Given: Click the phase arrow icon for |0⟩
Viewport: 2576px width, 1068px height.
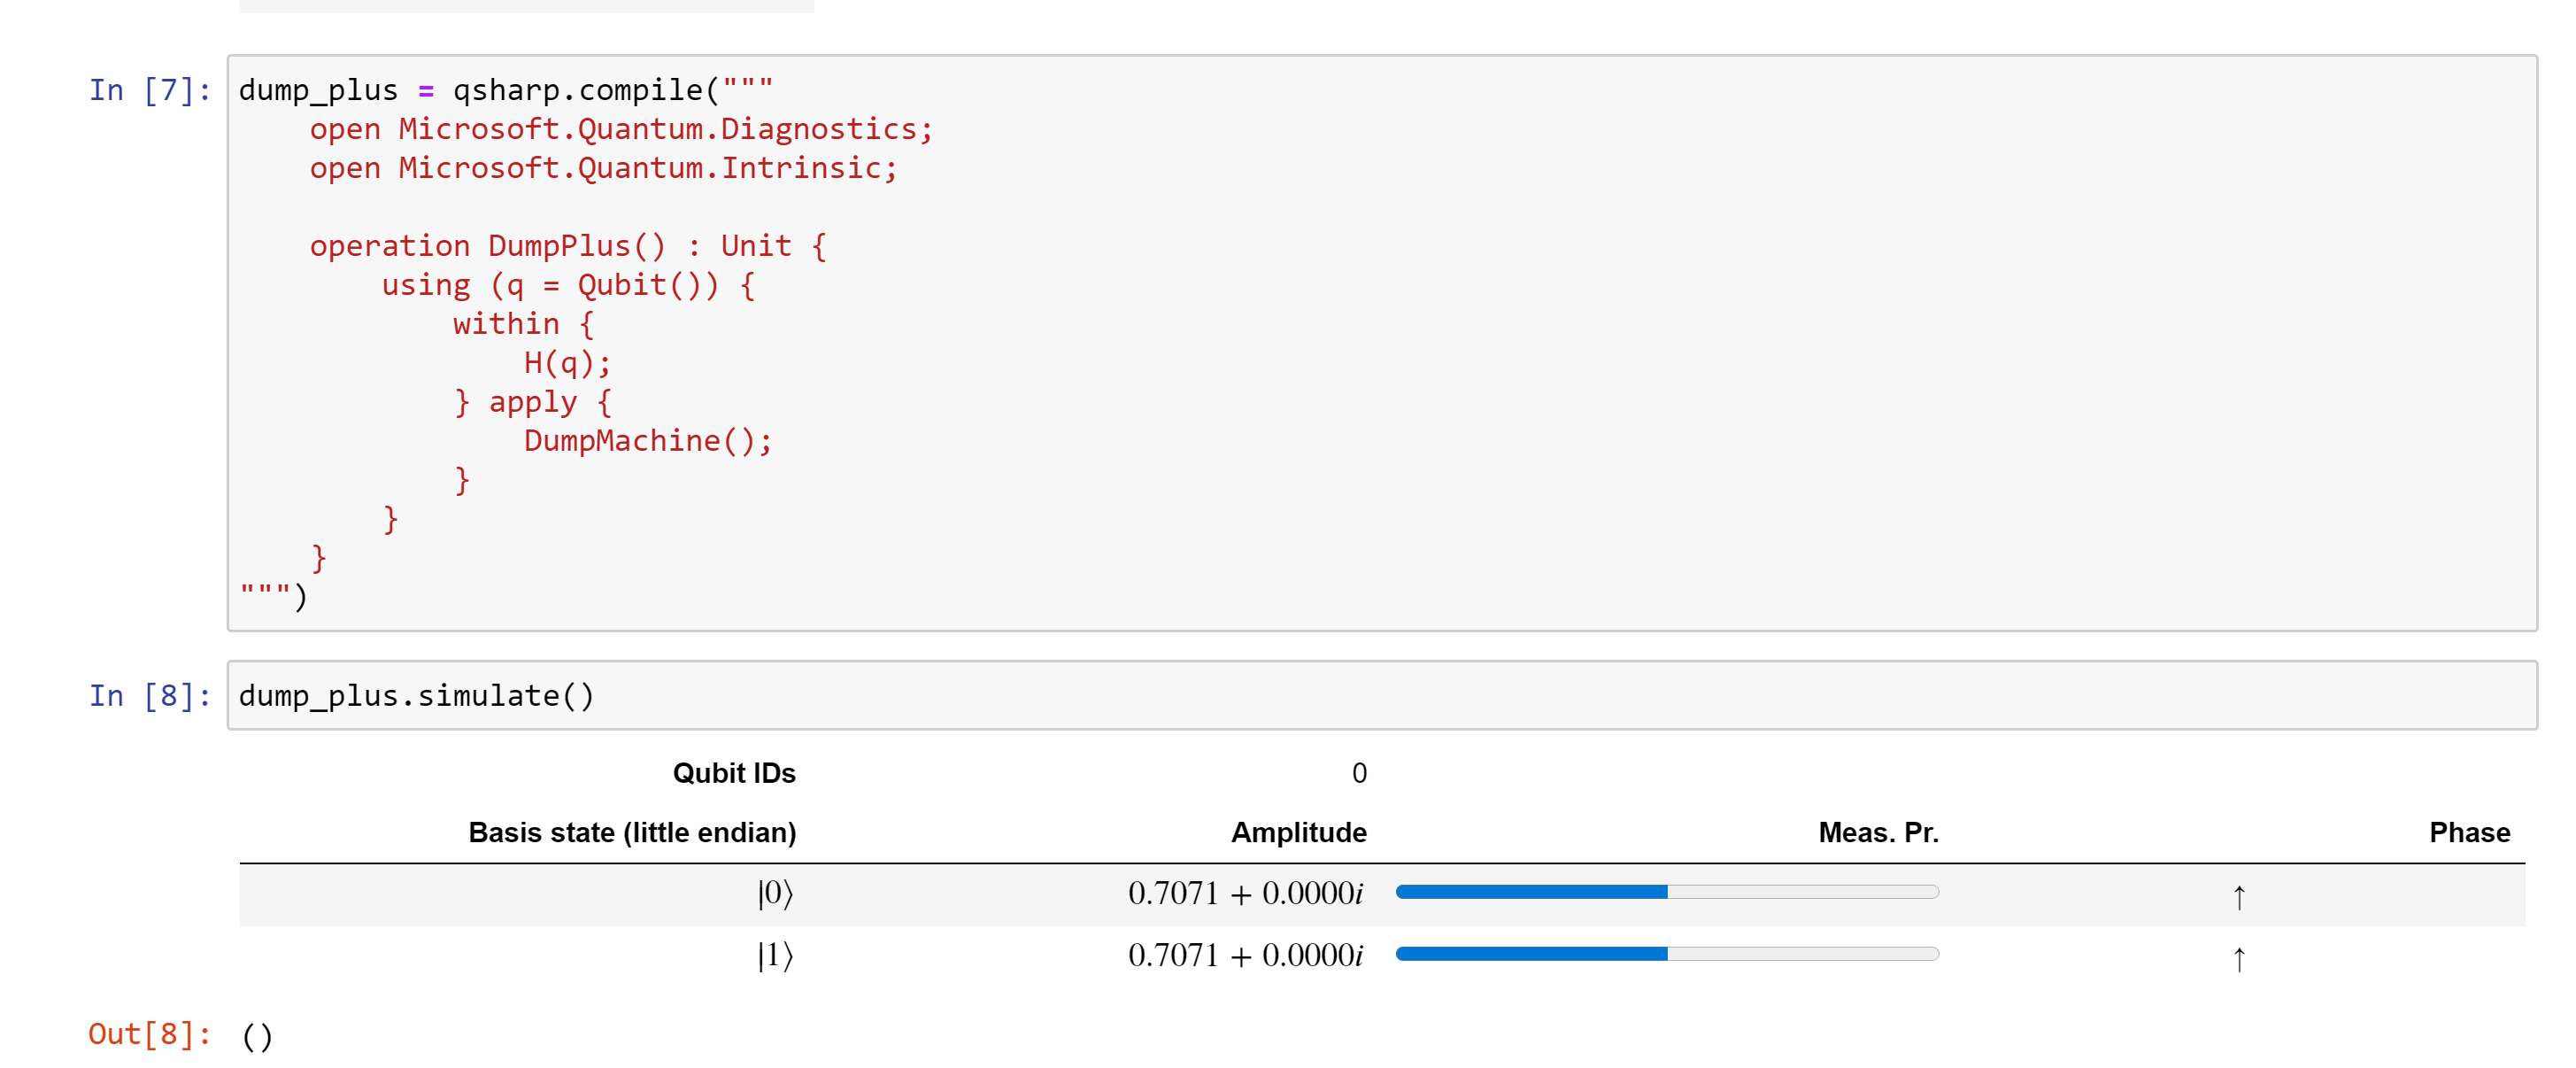Looking at the screenshot, I should pyautogui.click(x=2238, y=897).
